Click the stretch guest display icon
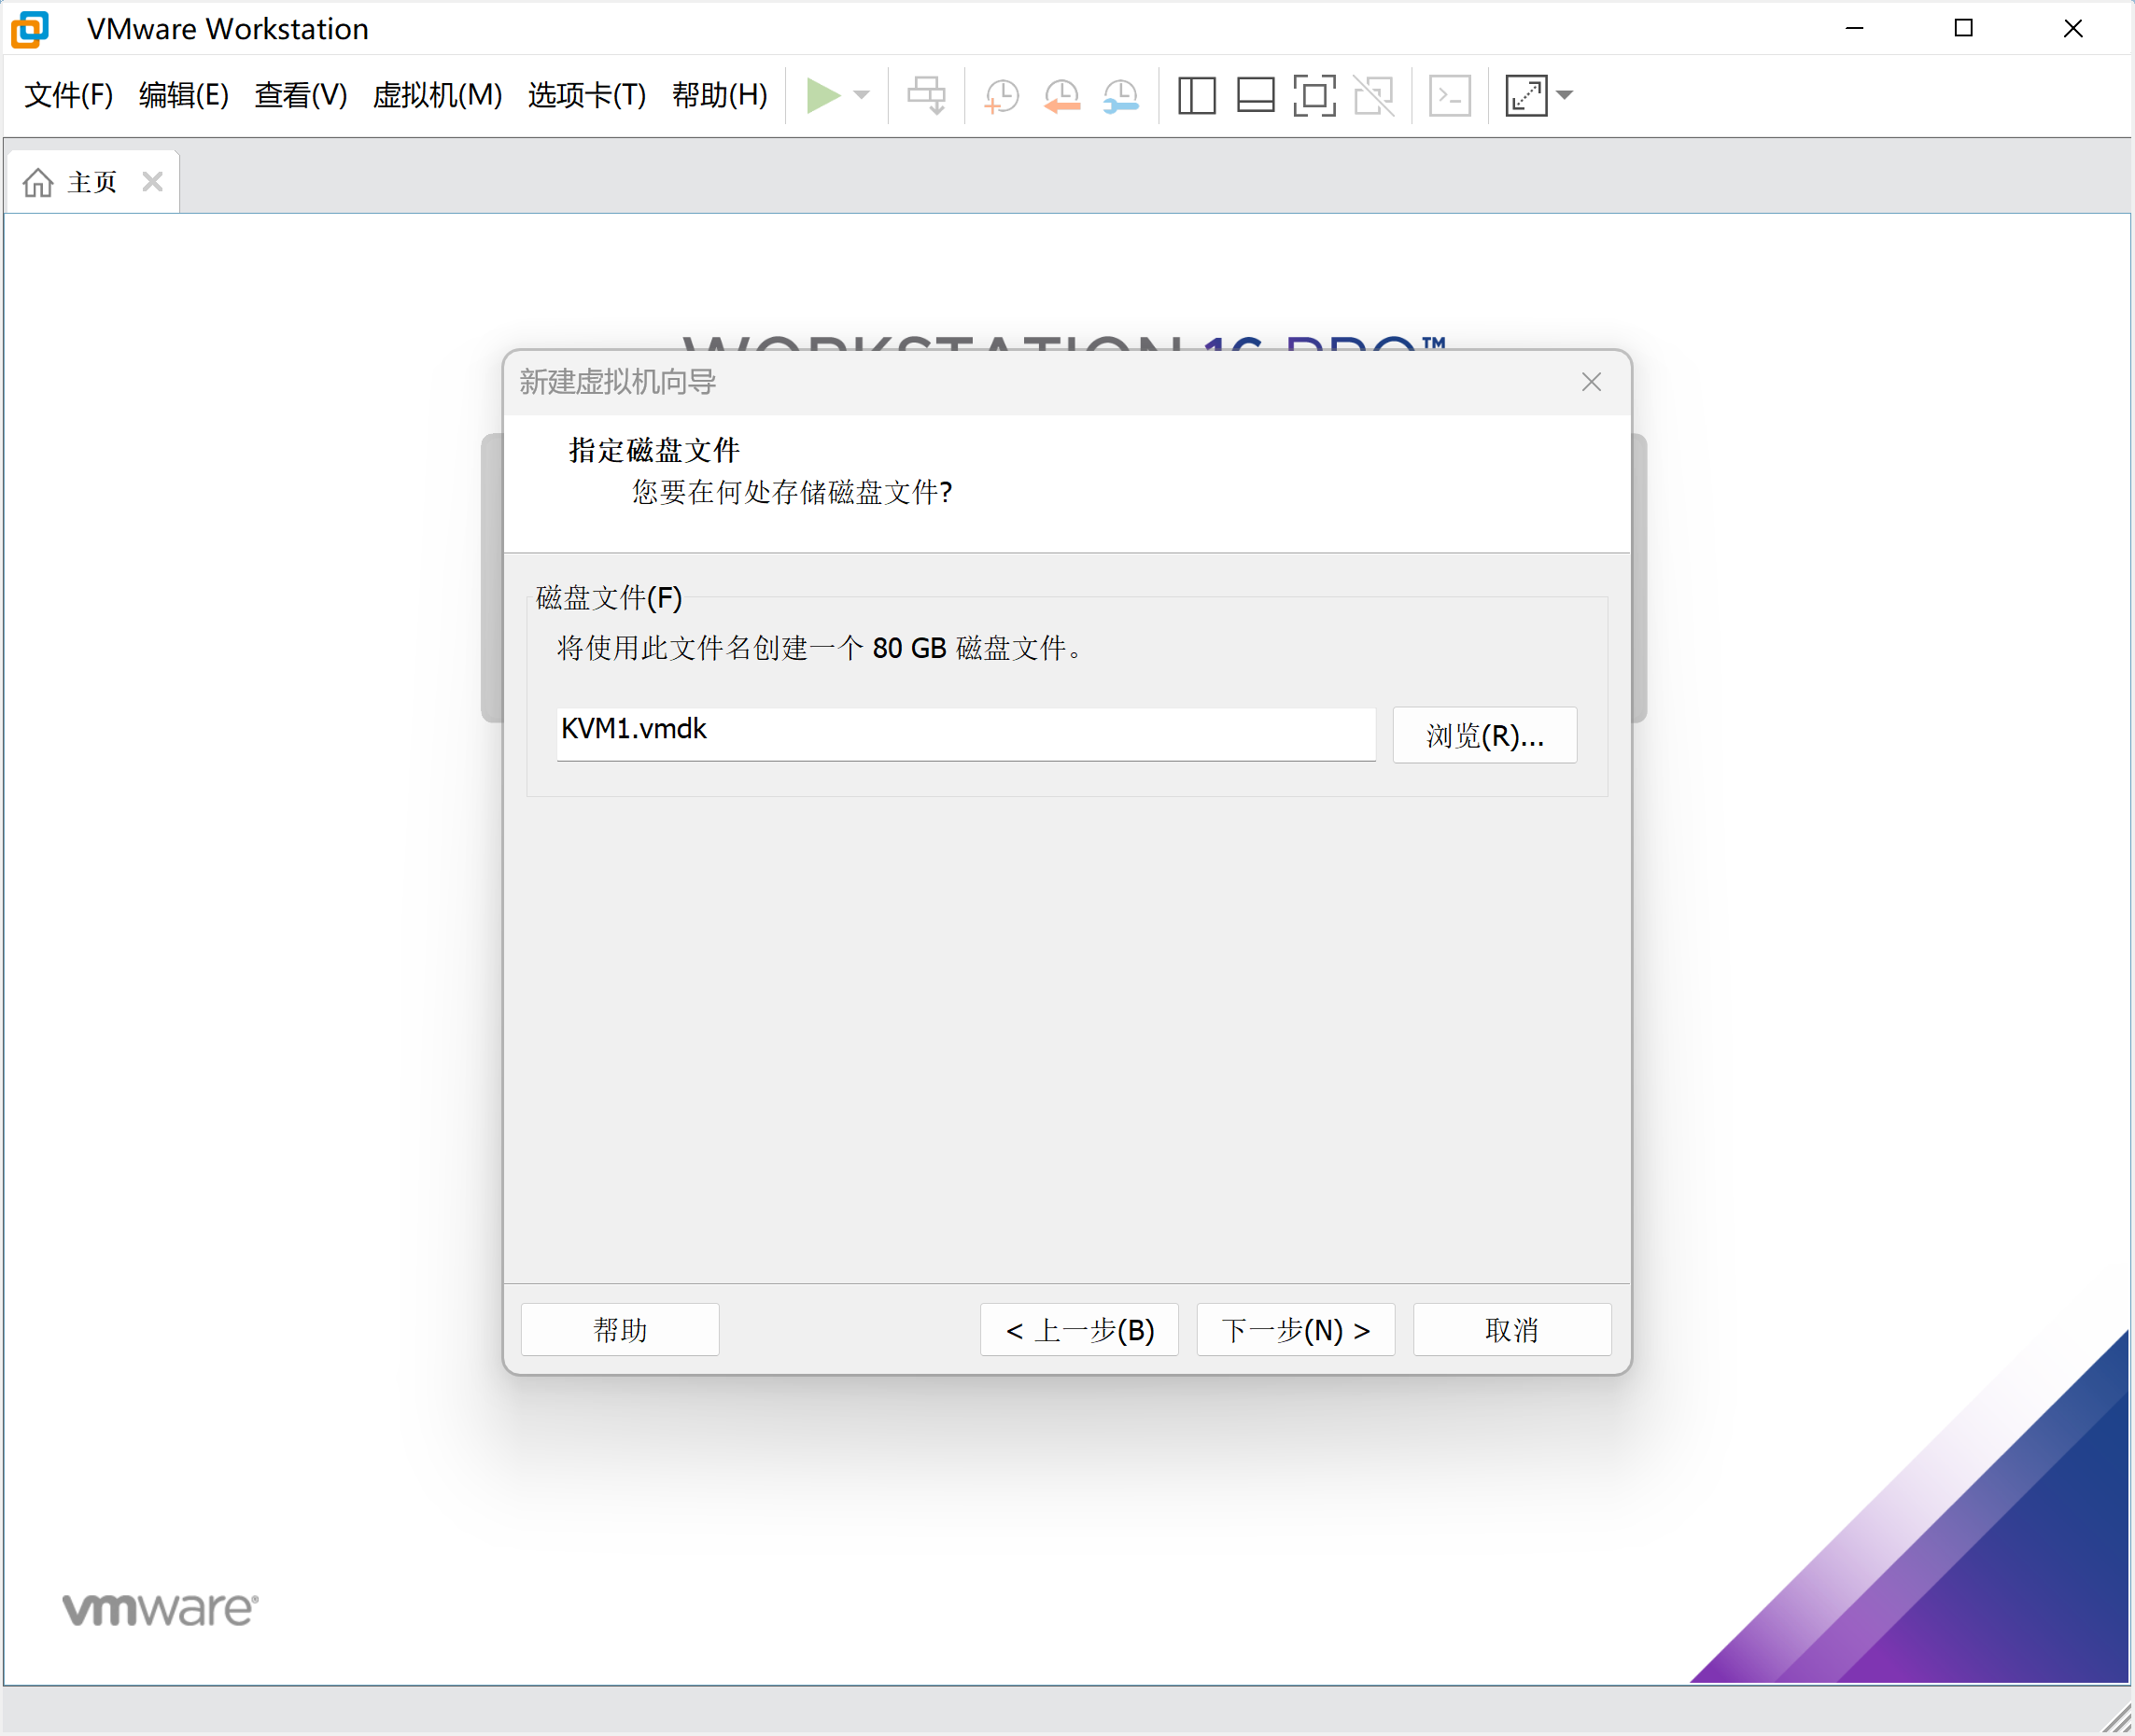 (1526, 96)
